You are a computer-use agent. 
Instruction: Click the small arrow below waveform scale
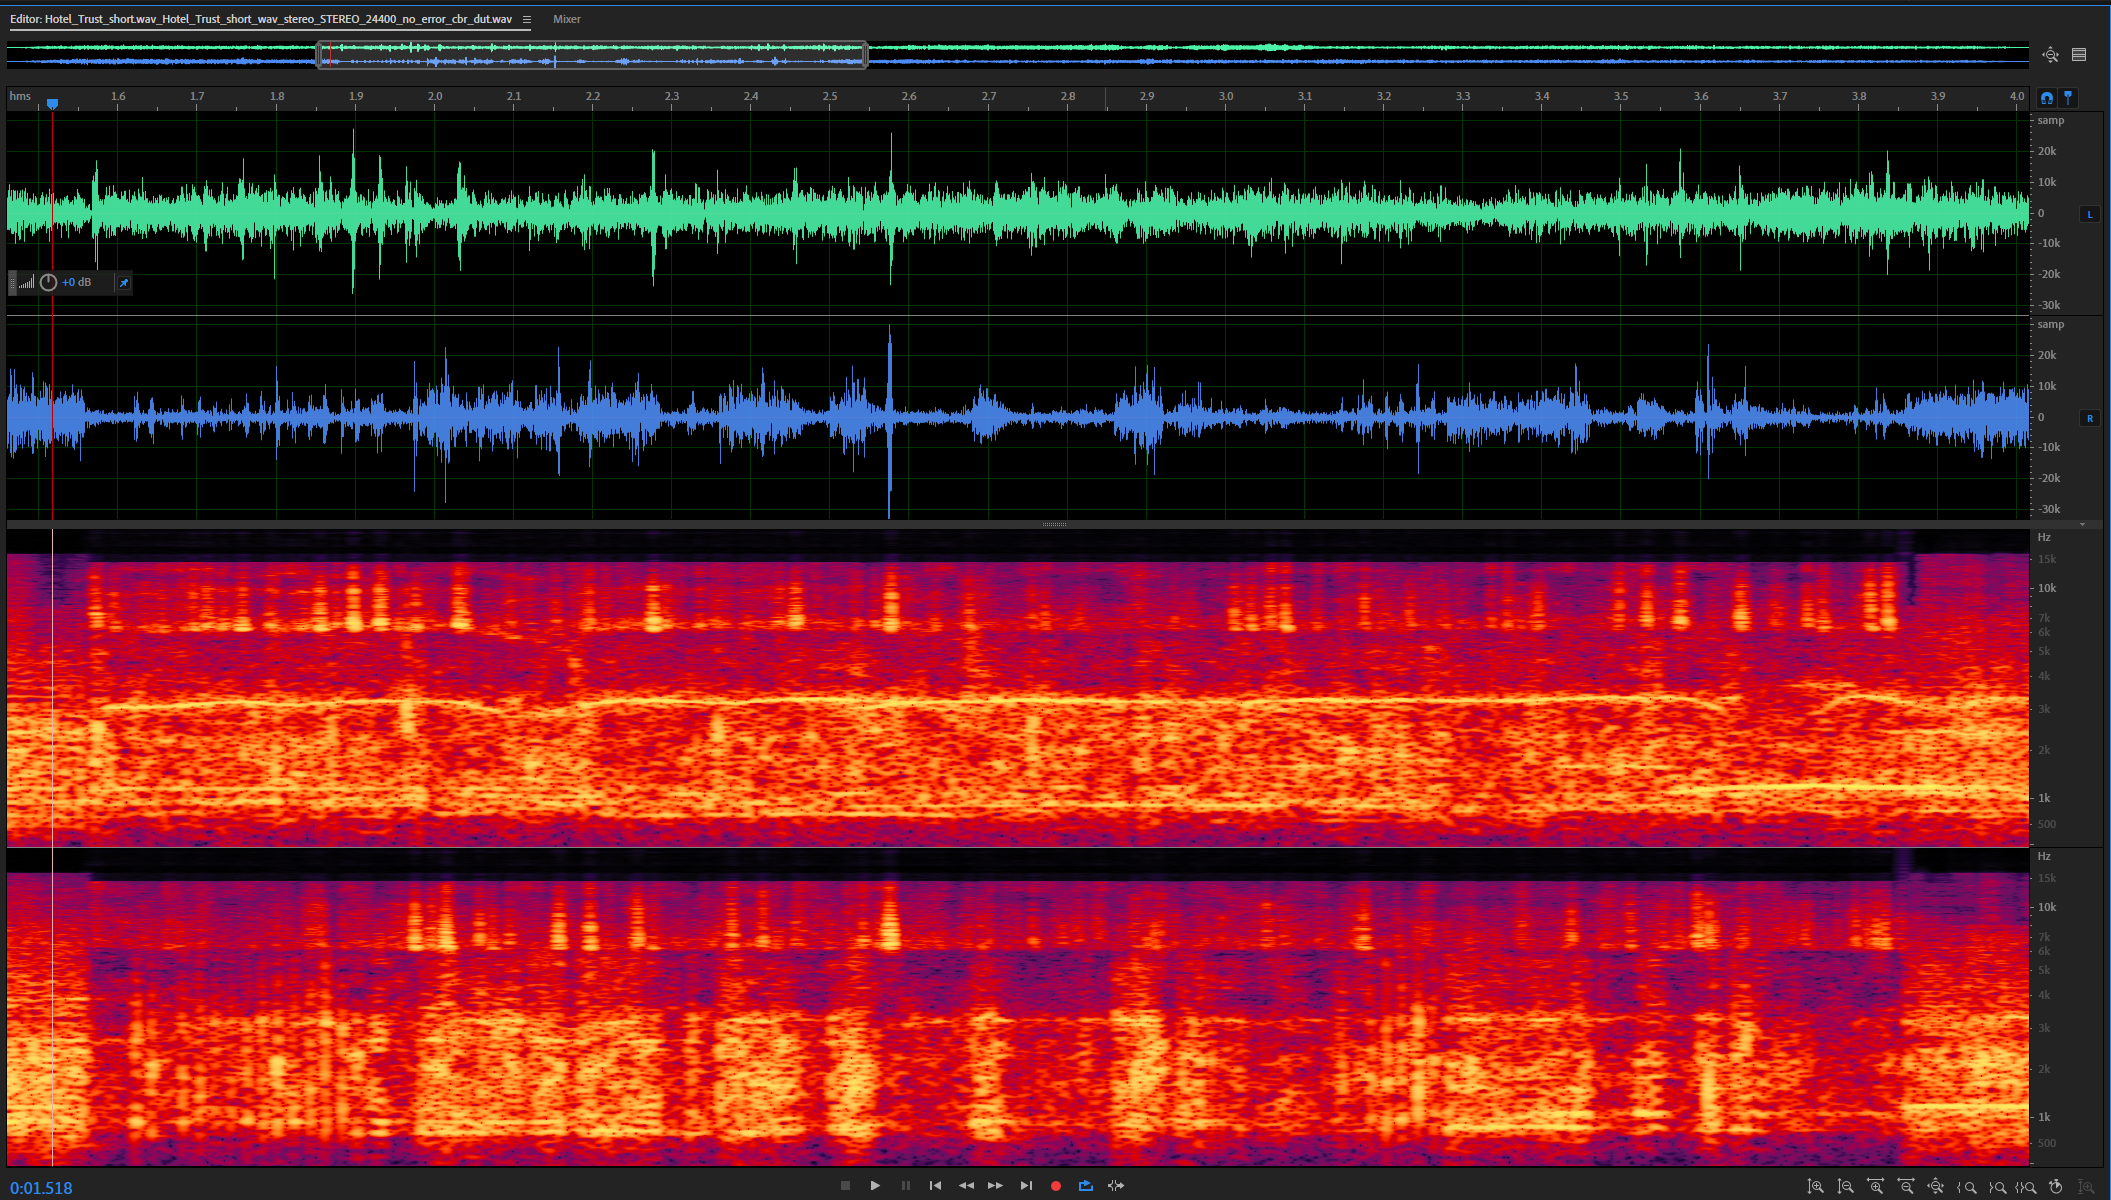point(2082,524)
